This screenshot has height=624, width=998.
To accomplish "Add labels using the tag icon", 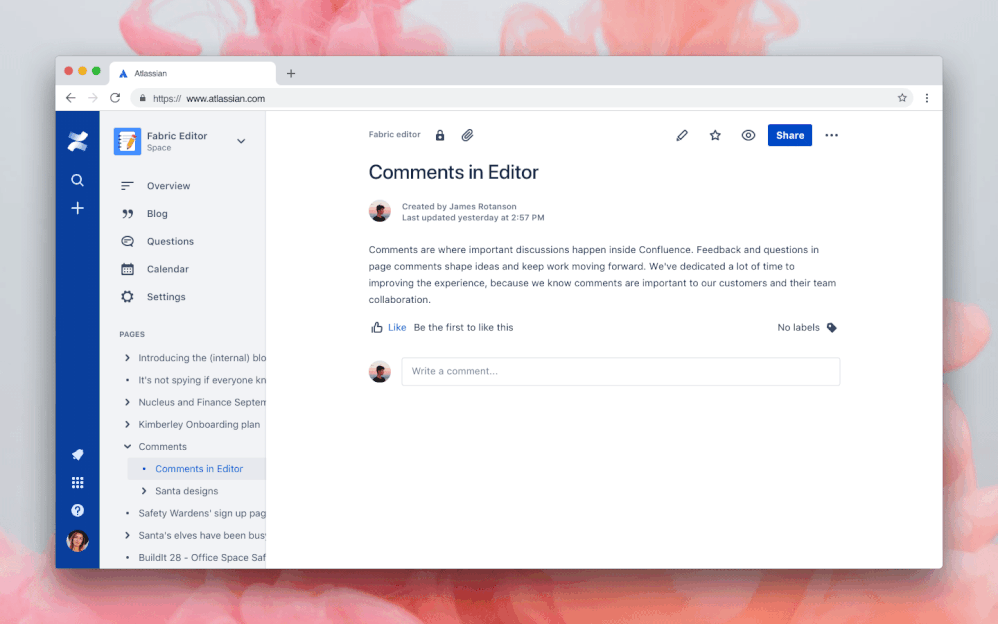I will tap(833, 327).
